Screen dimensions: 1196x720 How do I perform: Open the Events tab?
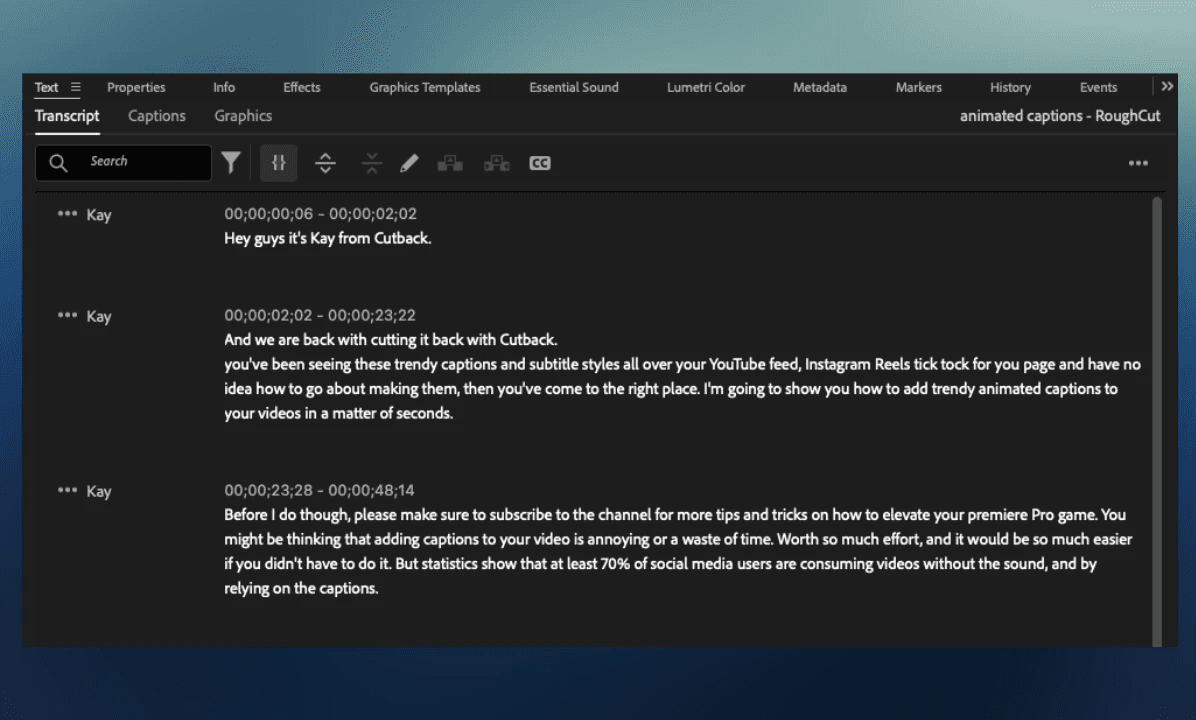pyautogui.click(x=1098, y=87)
